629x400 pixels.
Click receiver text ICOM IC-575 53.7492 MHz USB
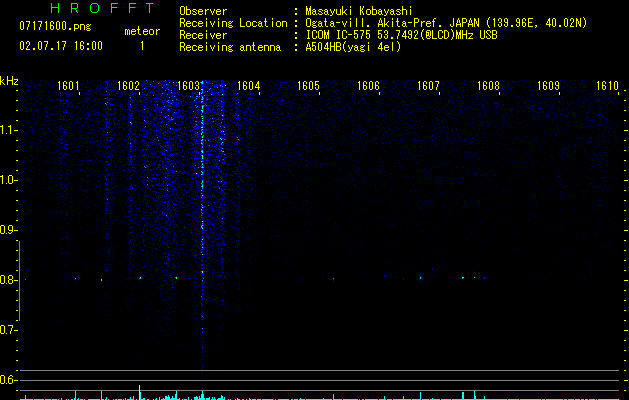[x=401, y=35]
